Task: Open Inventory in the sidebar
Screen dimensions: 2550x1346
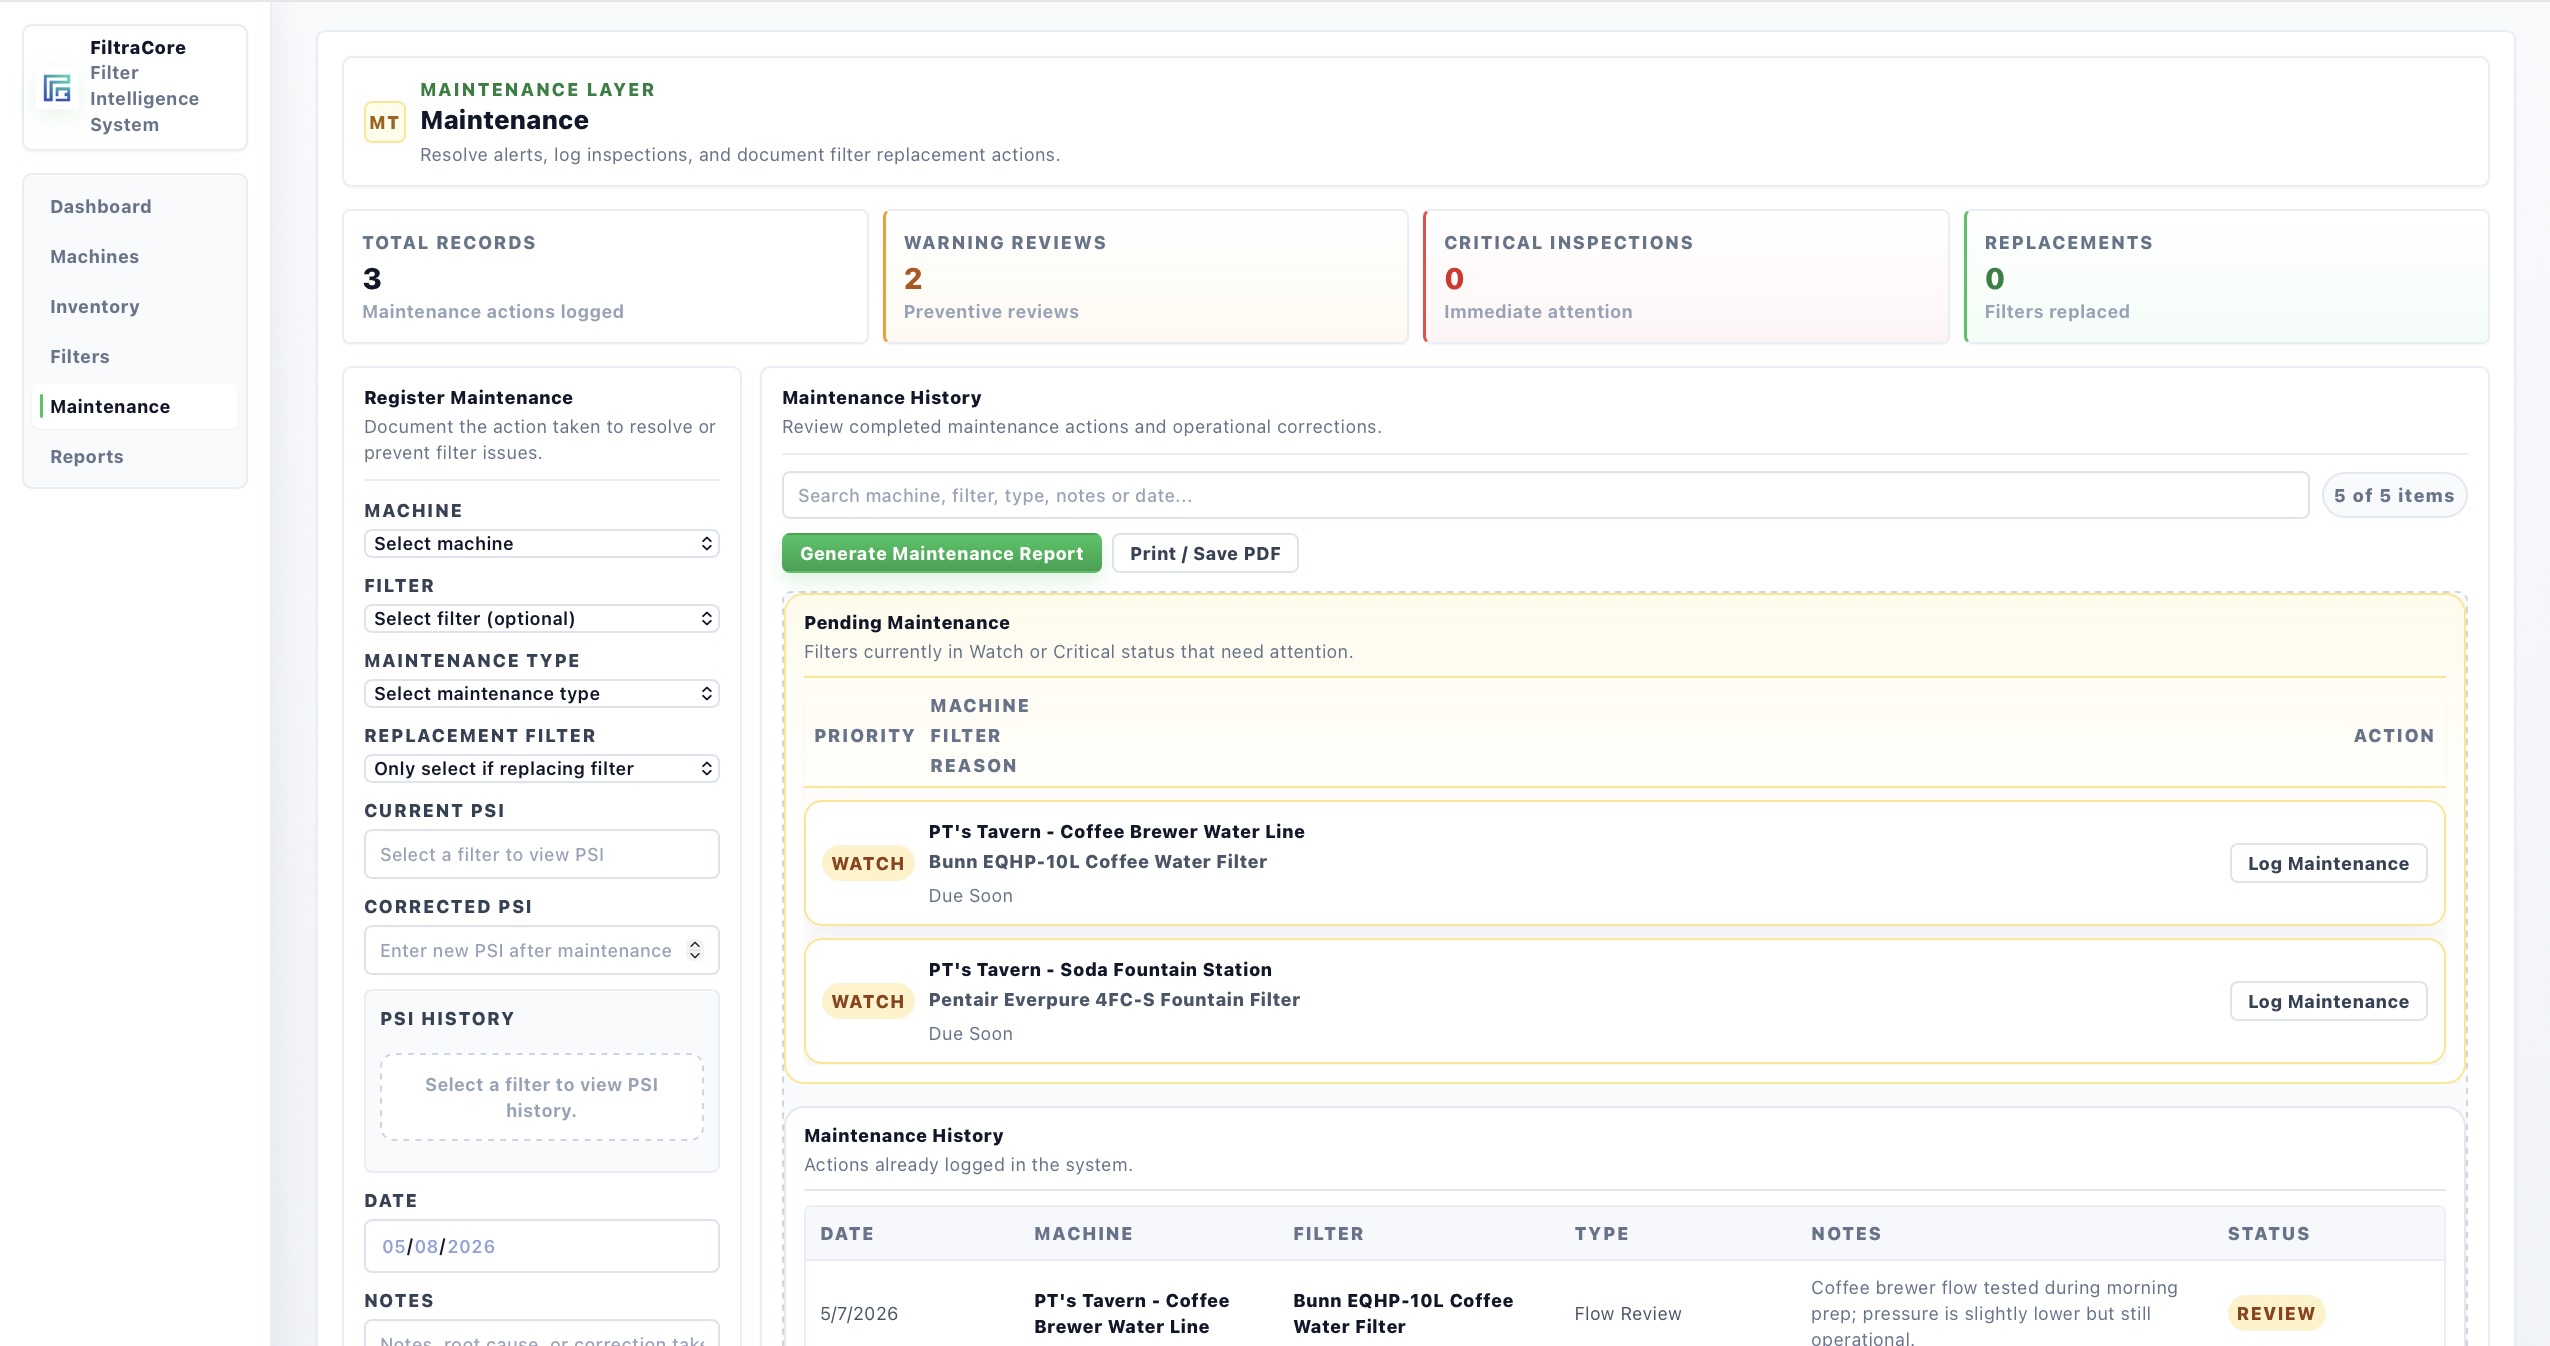Action: pos(95,307)
